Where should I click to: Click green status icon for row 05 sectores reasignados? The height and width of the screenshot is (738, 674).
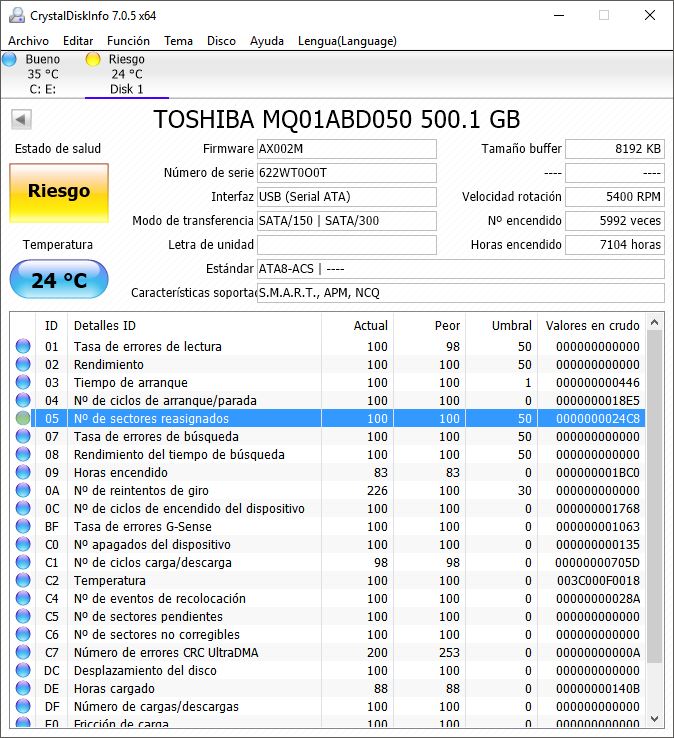click(x=23, y=418)
